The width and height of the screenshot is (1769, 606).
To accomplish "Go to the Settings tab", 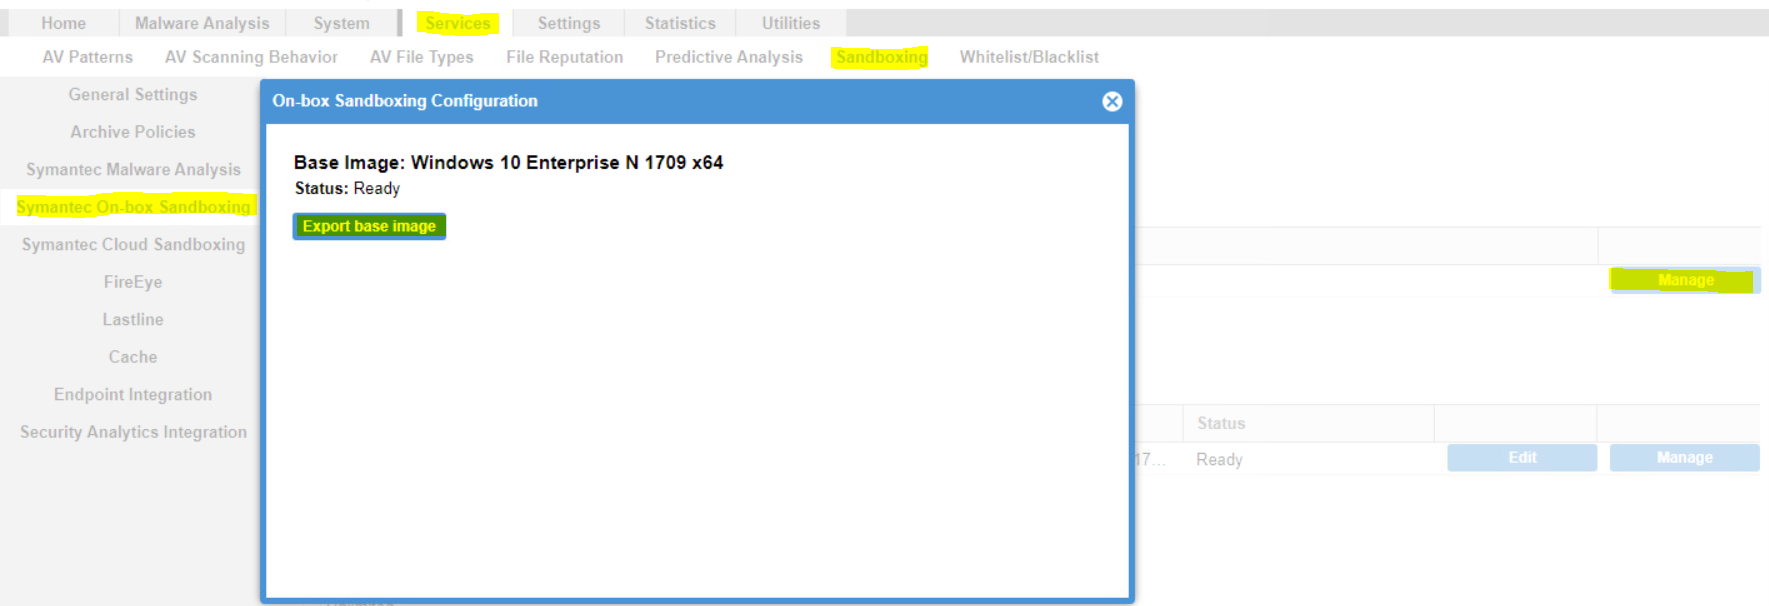I will point(569,23).
